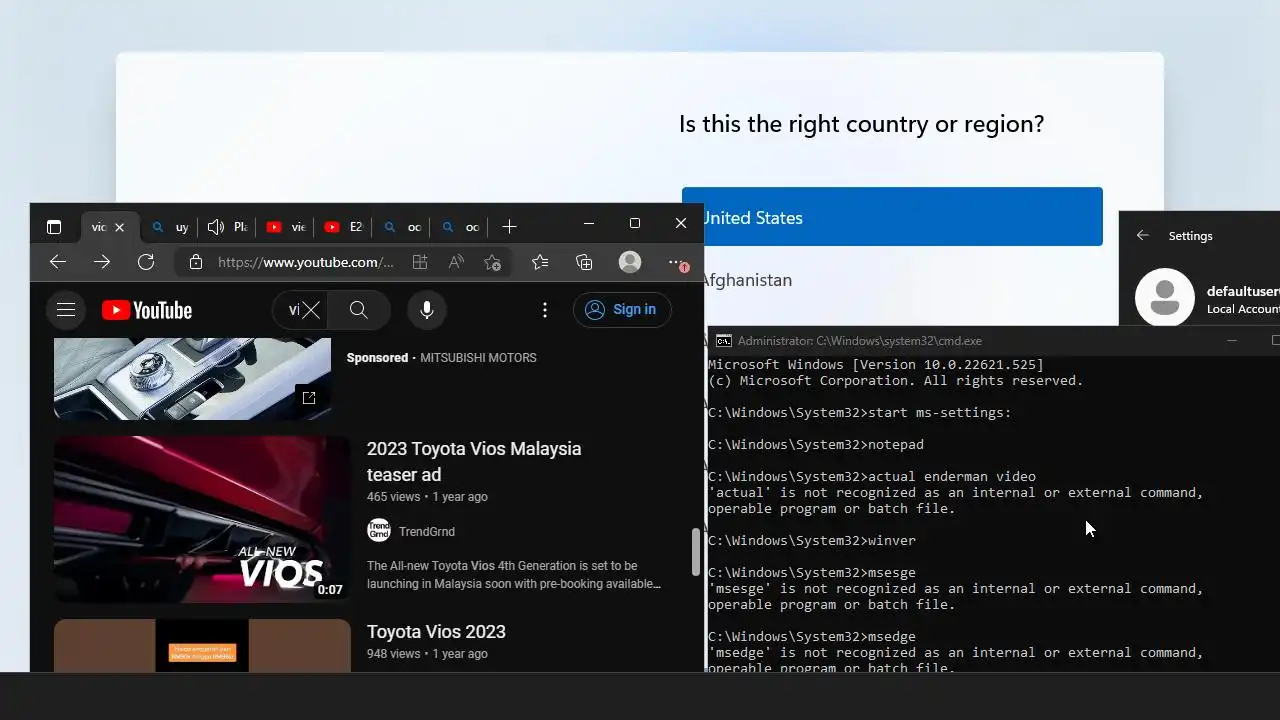
Task: View site info lock icon
Action: pos(196,262)
